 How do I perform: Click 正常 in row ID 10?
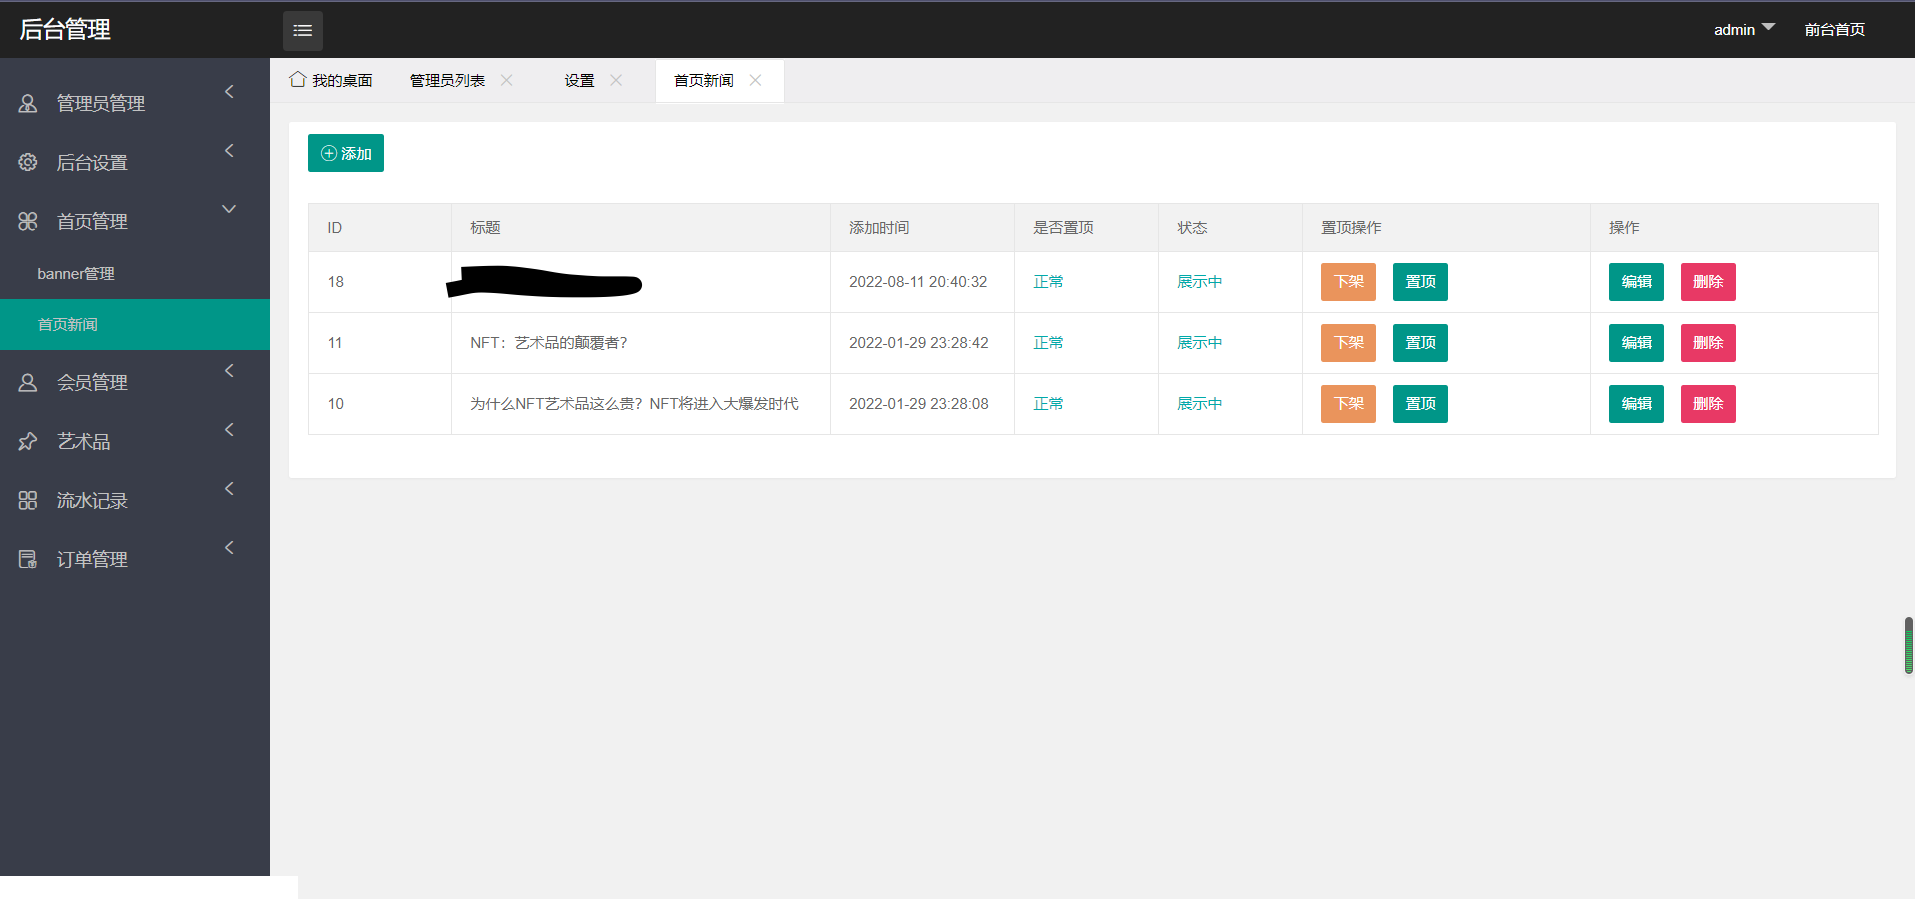click(1048, 404)
